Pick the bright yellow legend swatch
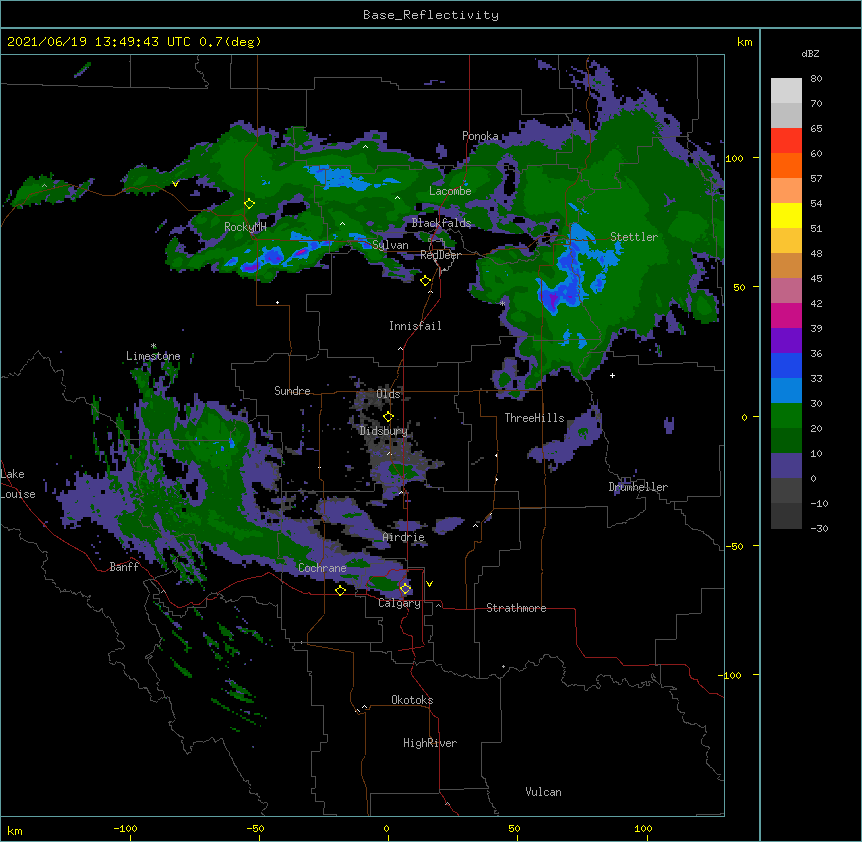 [x=786, y=215]
